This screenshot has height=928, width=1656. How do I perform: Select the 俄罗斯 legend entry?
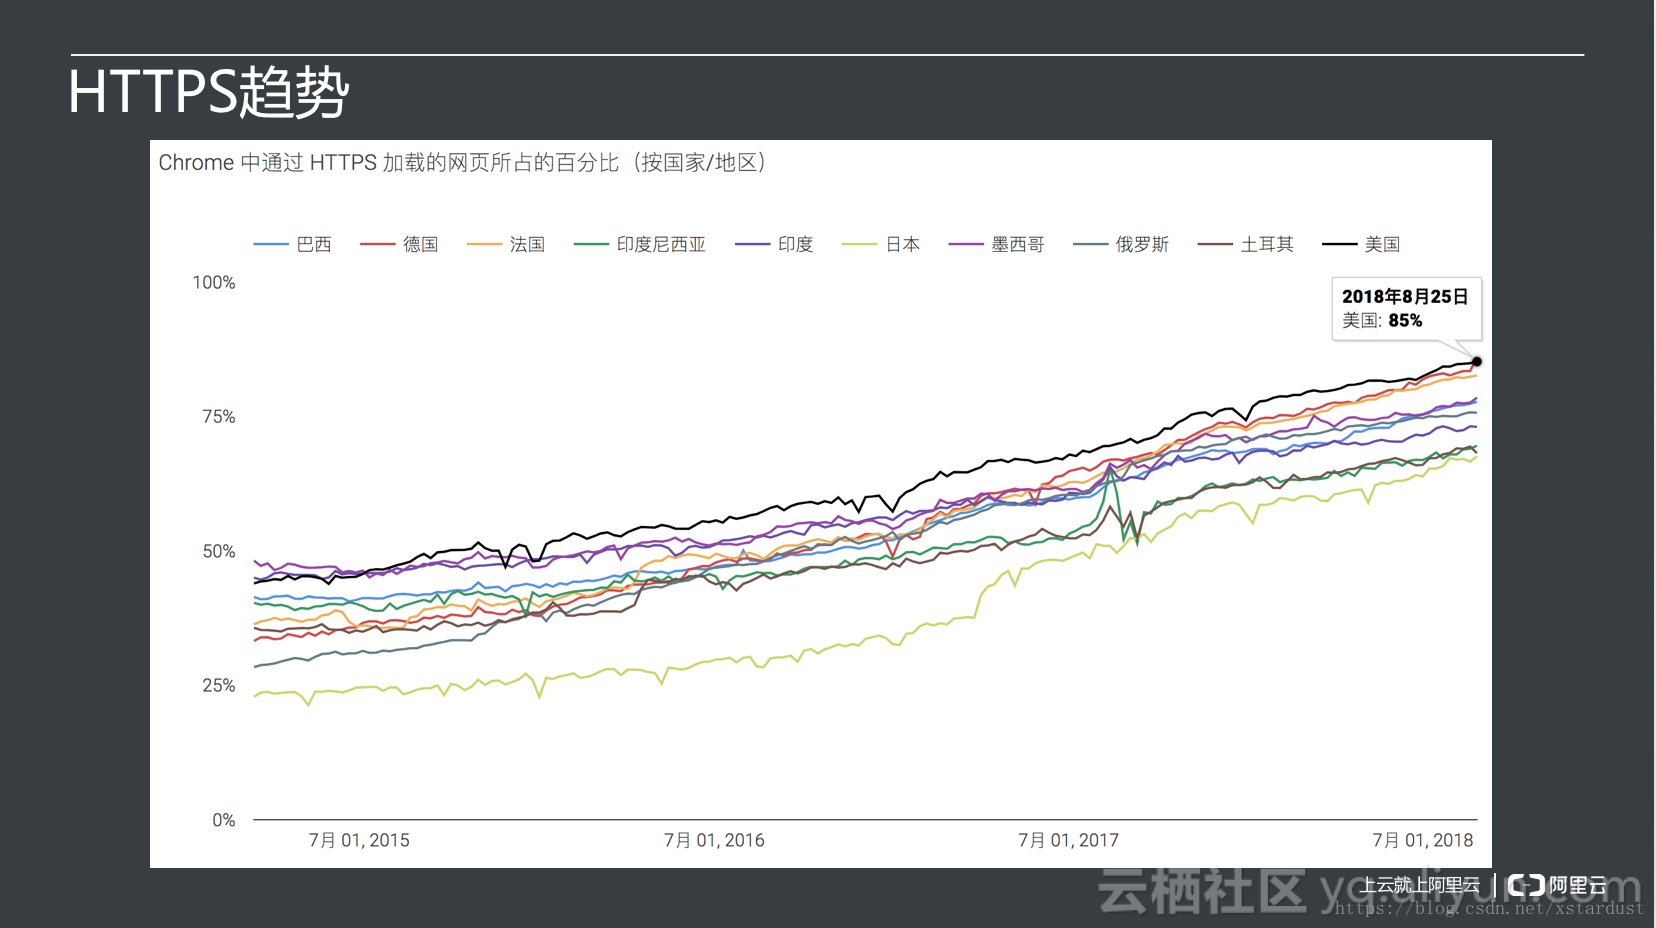coord(1122,244)
